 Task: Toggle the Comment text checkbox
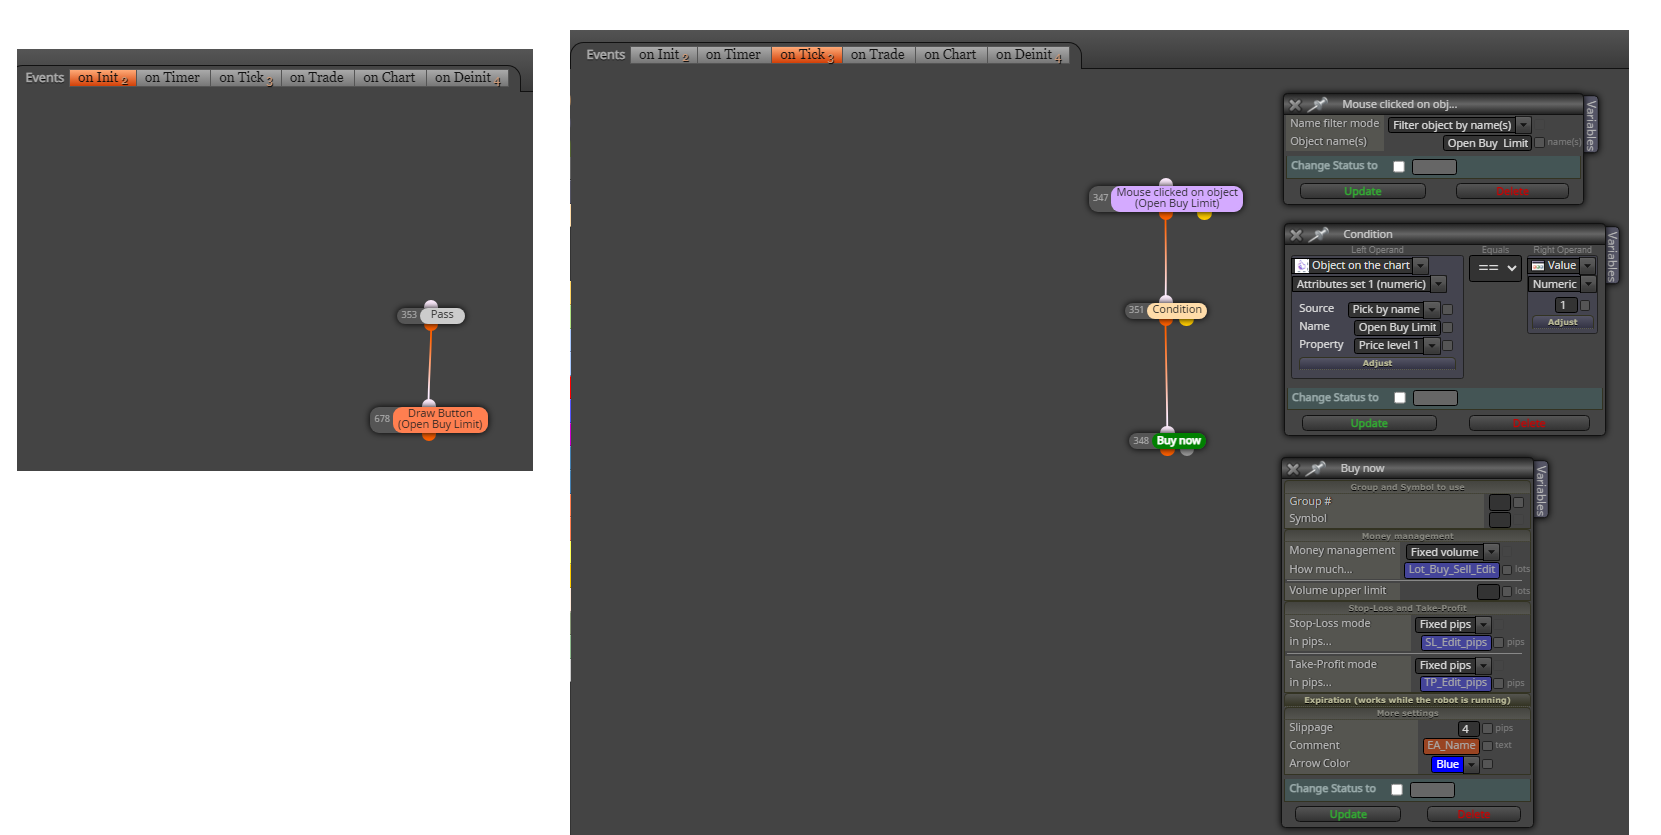pyautogui.click(x=1487, y=746)
